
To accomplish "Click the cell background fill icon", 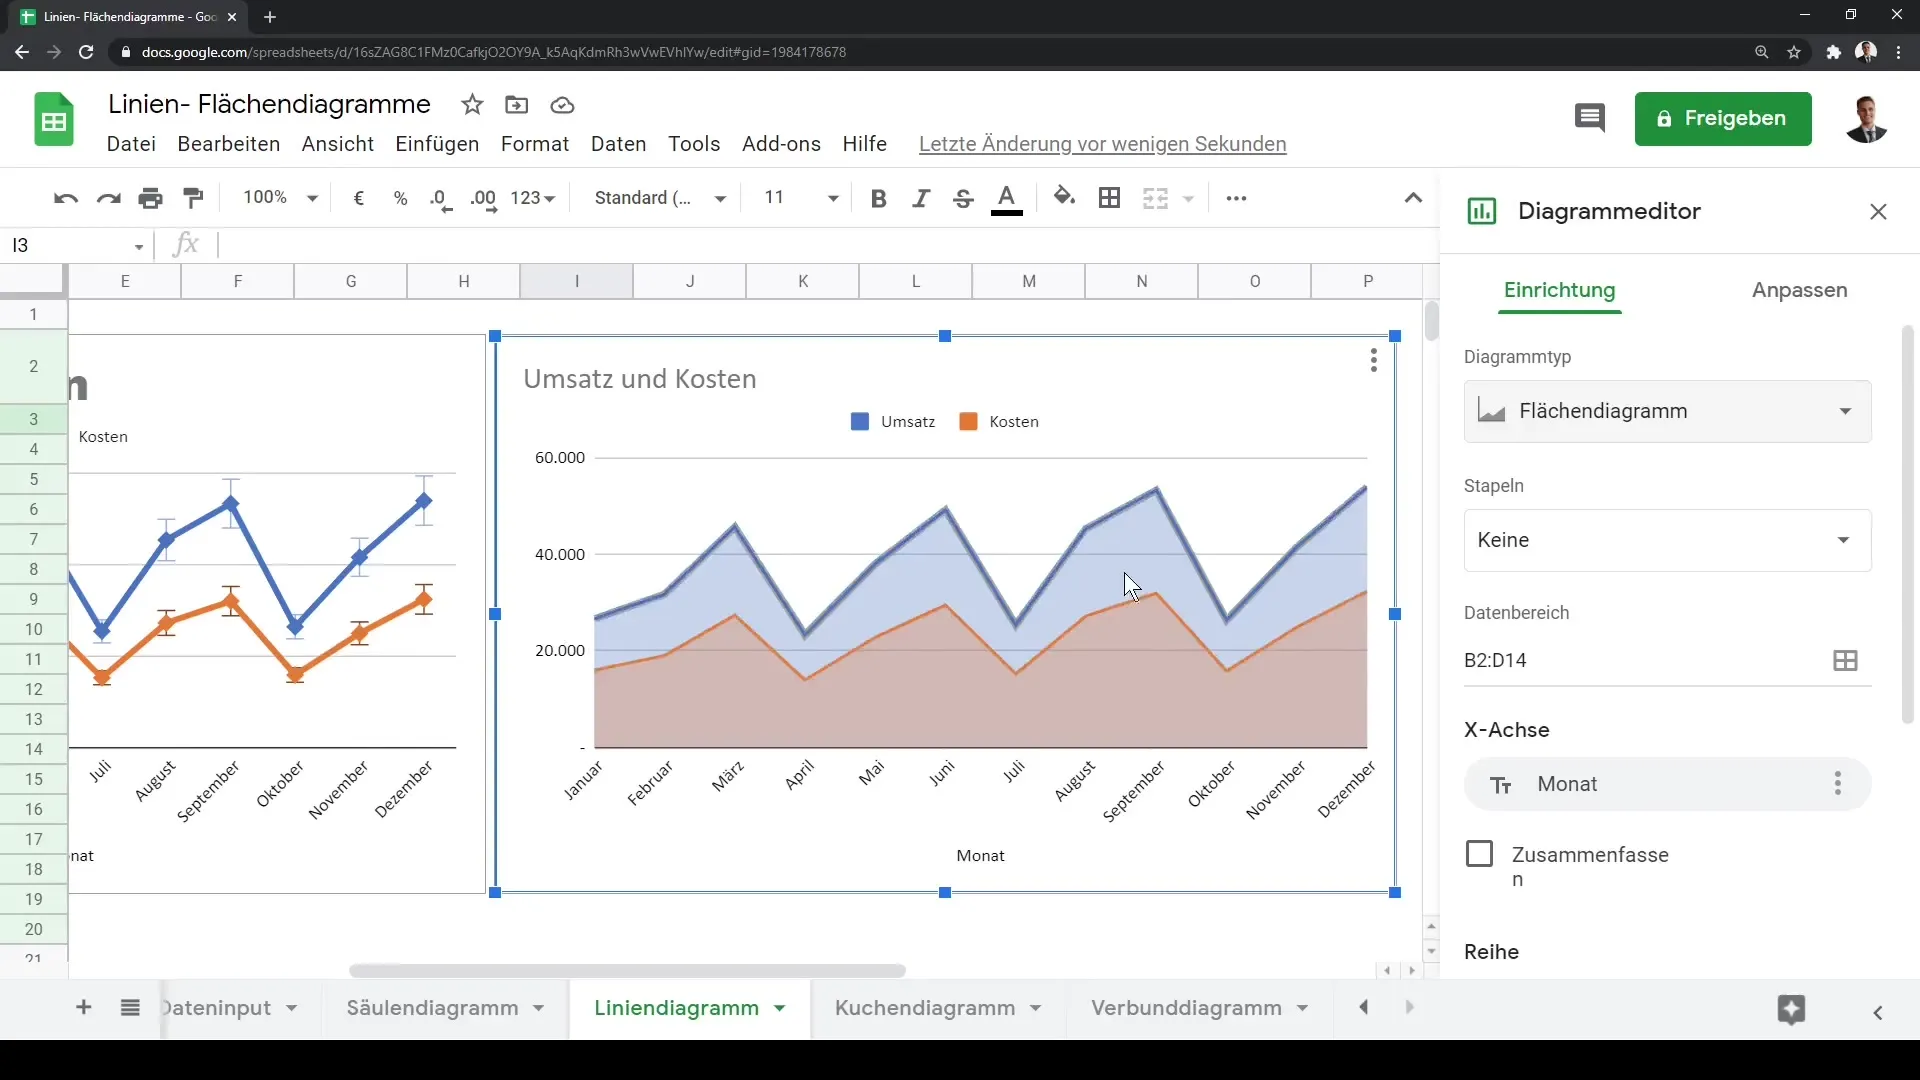I will [1063, 196].
